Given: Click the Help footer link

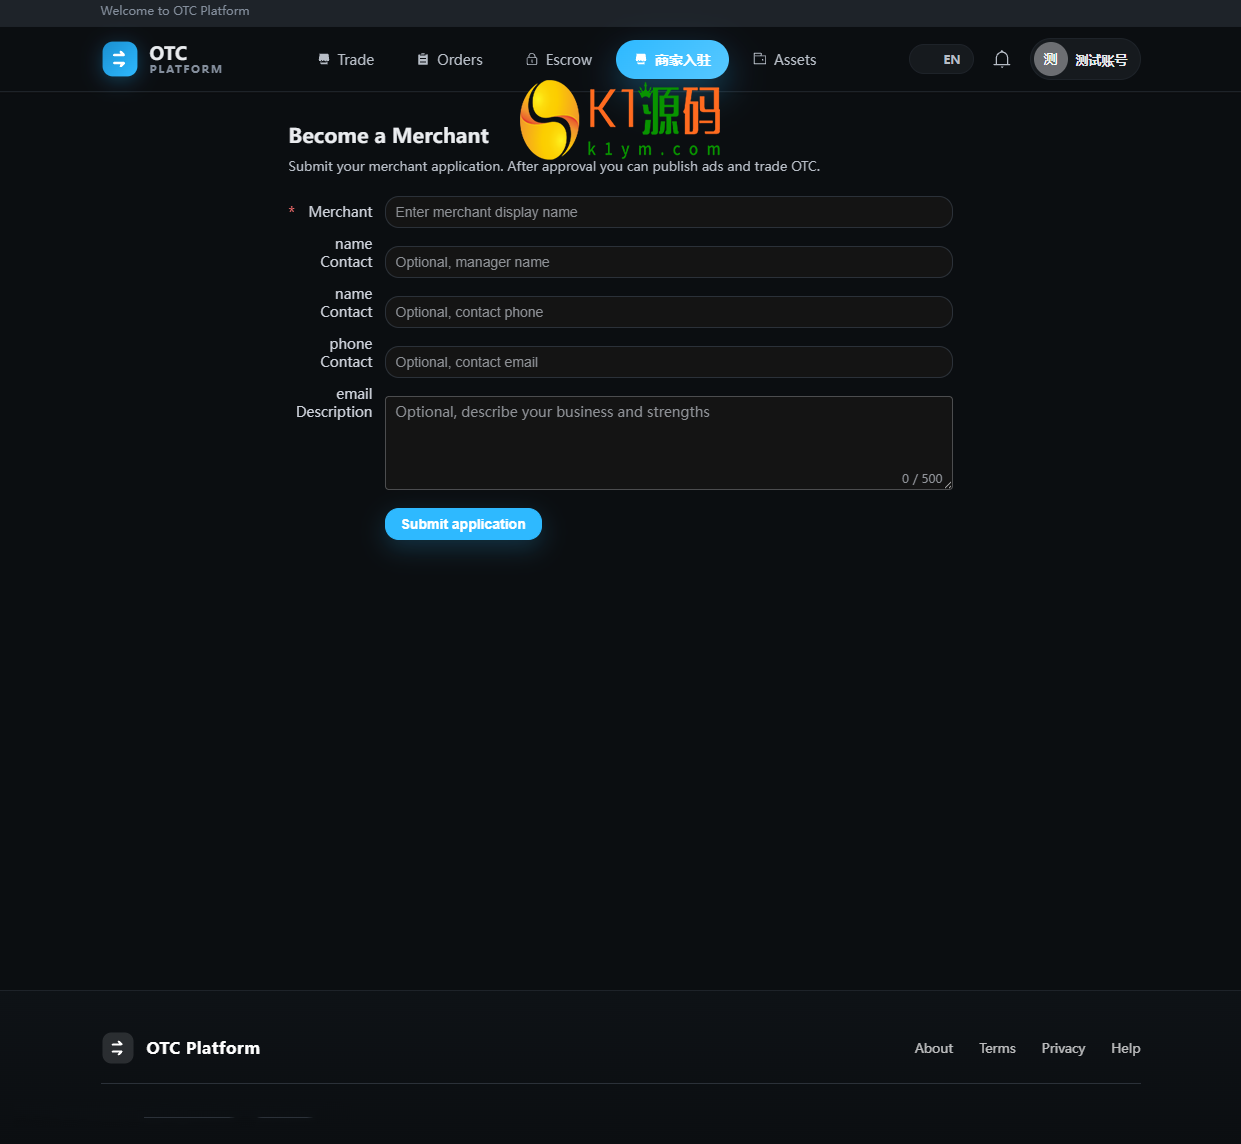Looking at the screenshot, I should pos(1125,1048).
